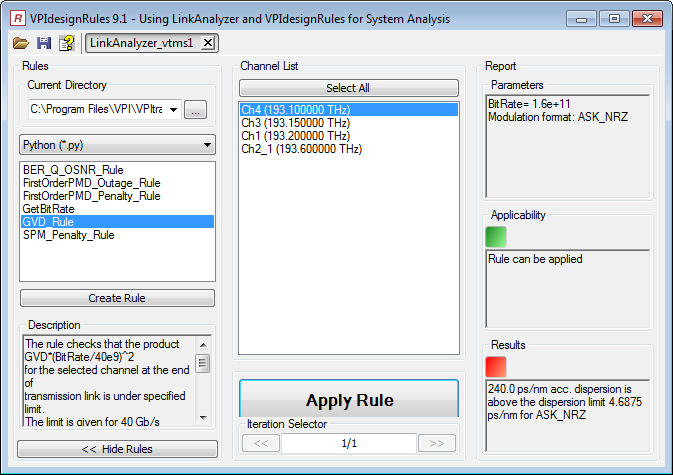673x475 pixels.
Task: Click the BitRate= 1.6e+11 parameter text
Action: [x=529, y=104]
